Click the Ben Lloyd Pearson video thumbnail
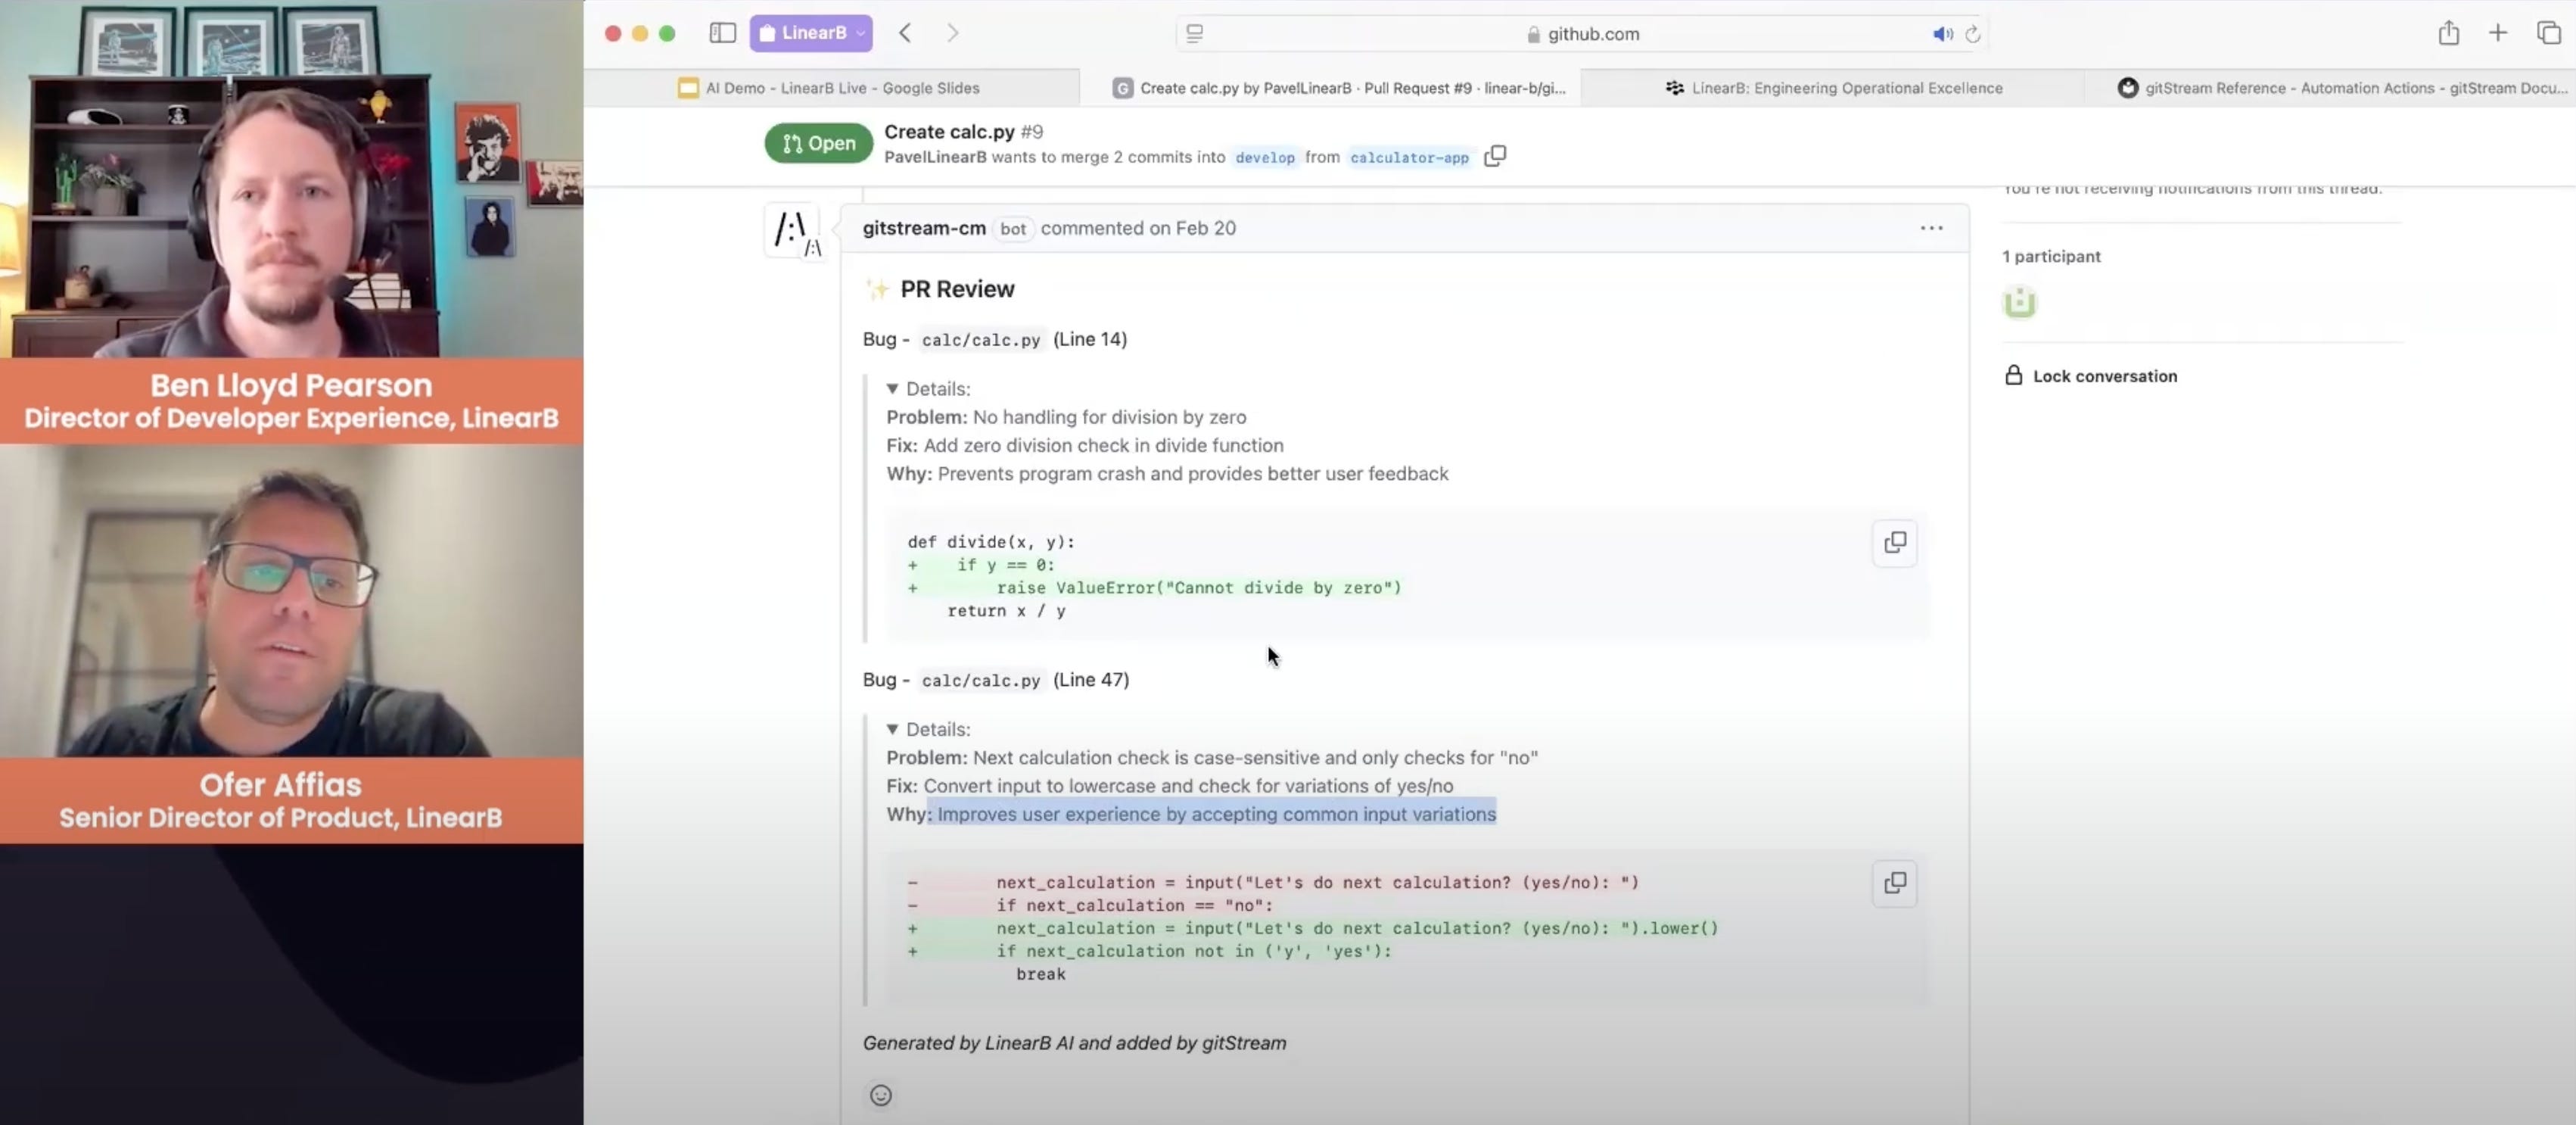 (292, 179)
